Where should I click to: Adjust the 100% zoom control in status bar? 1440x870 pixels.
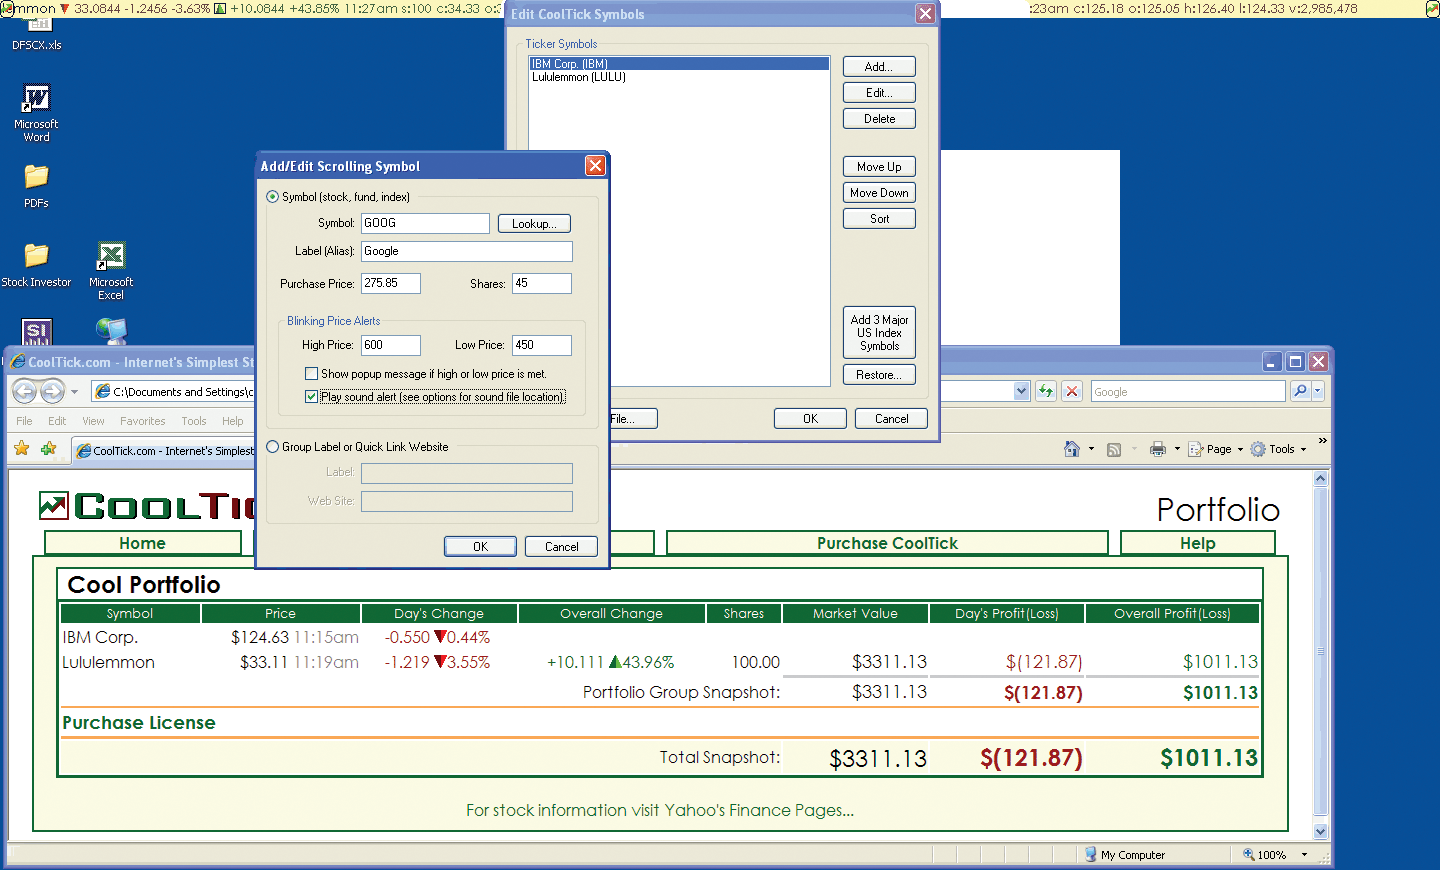point(1272,855)
